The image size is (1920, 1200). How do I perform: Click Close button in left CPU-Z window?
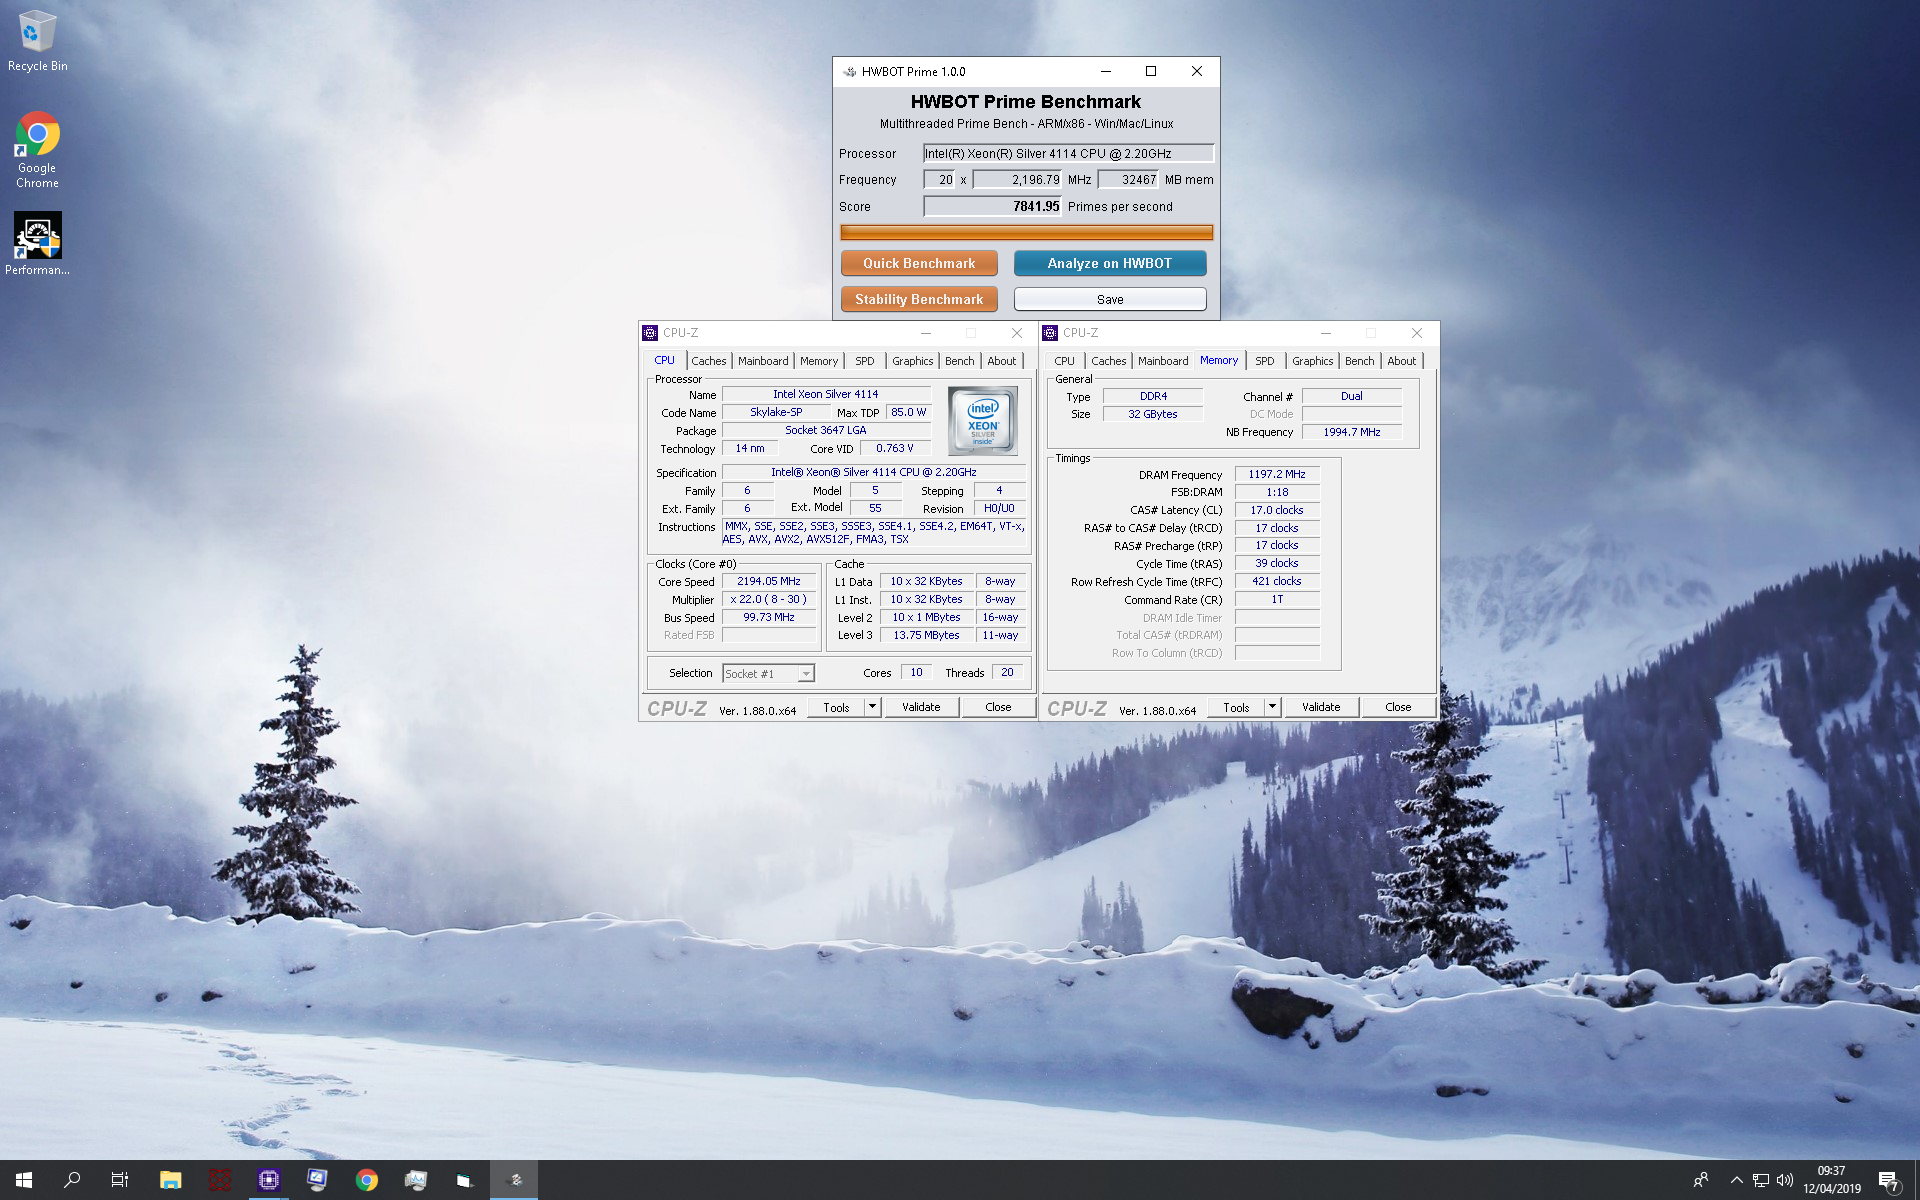coord(998,707)
